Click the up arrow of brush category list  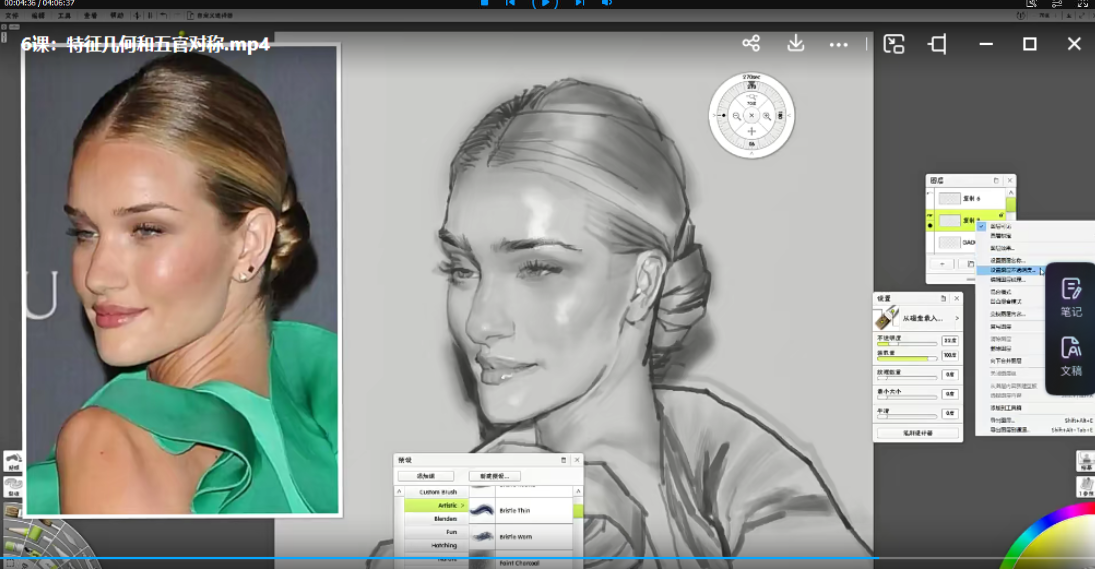(x=399, y=492)
